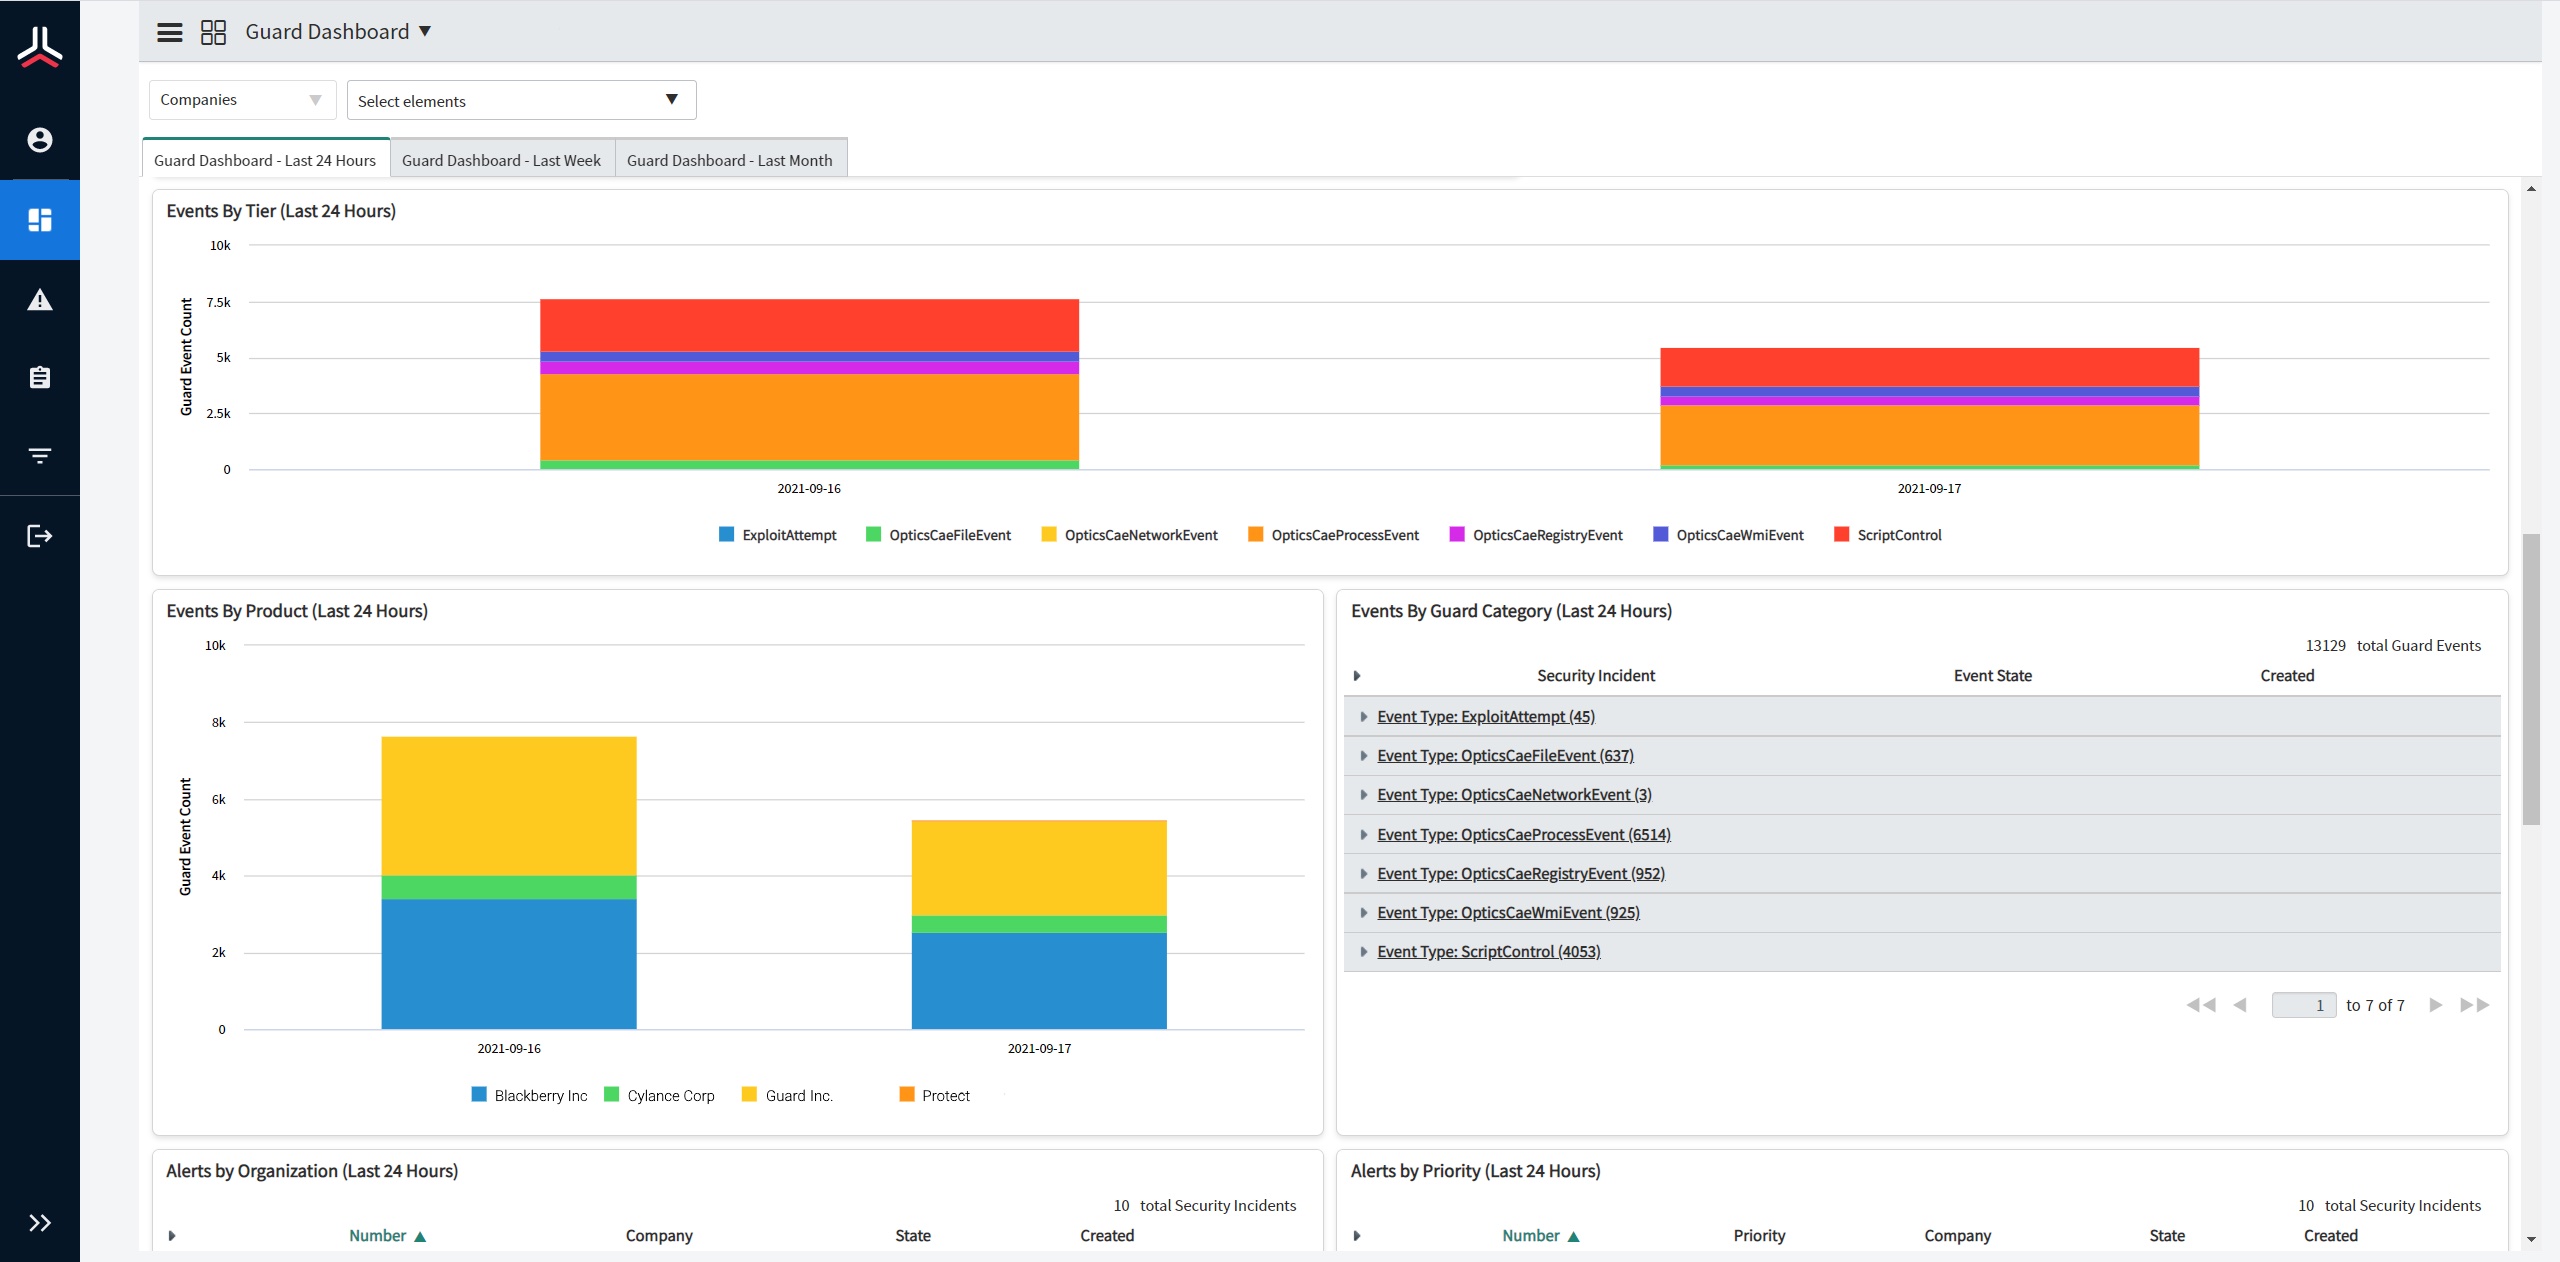Screen dimensions: 2560x1262
Task: Sort Alerts by Organization by Number column
Action: coord(378,1236)
